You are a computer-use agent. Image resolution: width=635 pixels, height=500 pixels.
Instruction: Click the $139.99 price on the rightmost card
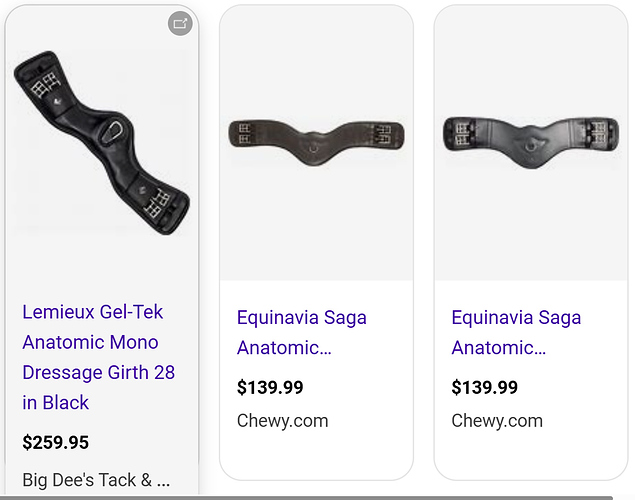[x=485, y=387]
